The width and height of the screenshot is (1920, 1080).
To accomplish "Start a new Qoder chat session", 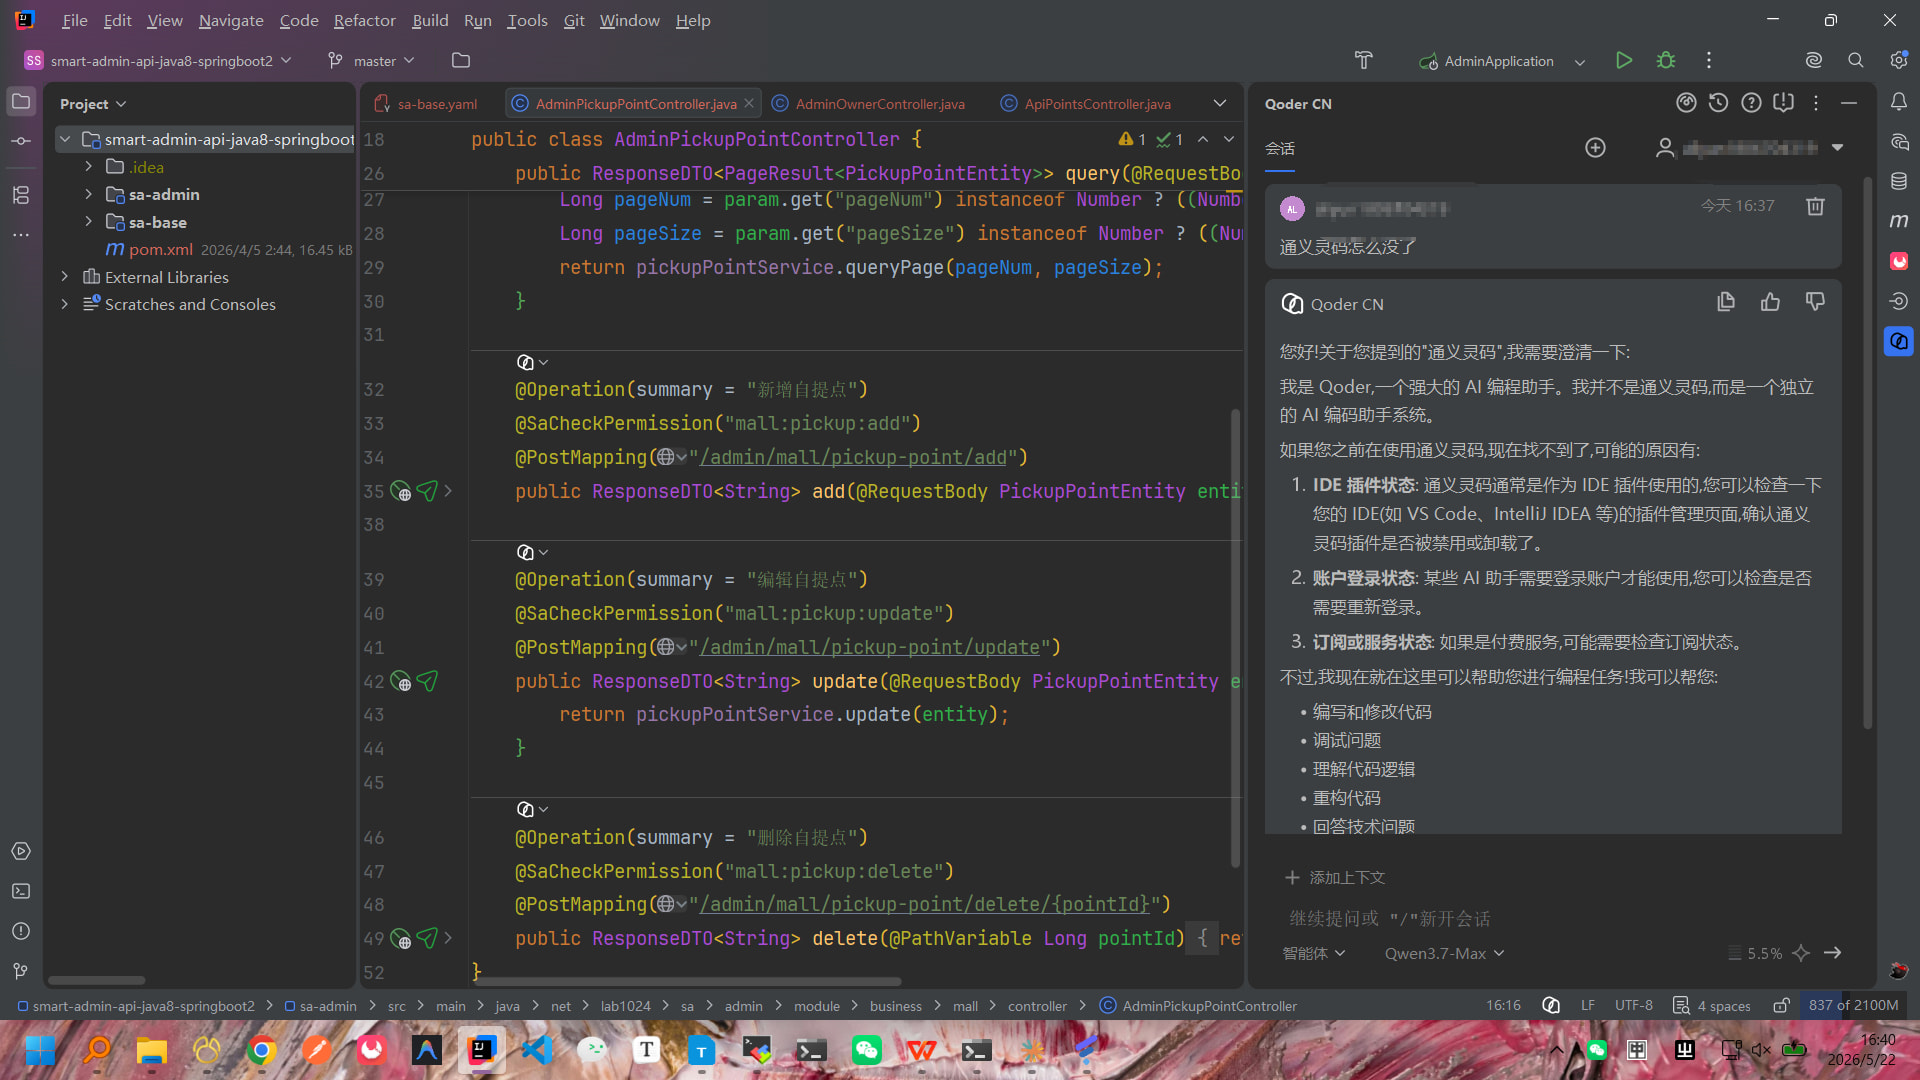I will pyautogui.click(x=1595, y=148).
